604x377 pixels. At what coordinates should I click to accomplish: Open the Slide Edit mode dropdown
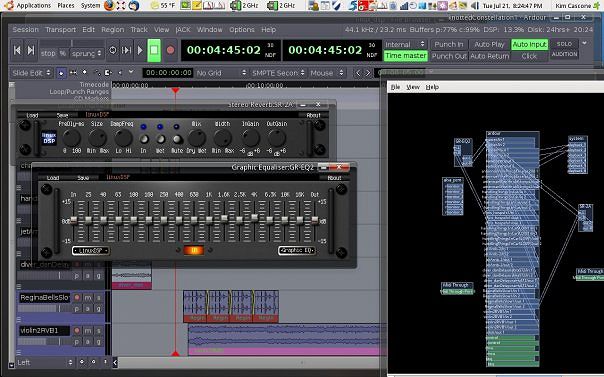tap(32, 73)
